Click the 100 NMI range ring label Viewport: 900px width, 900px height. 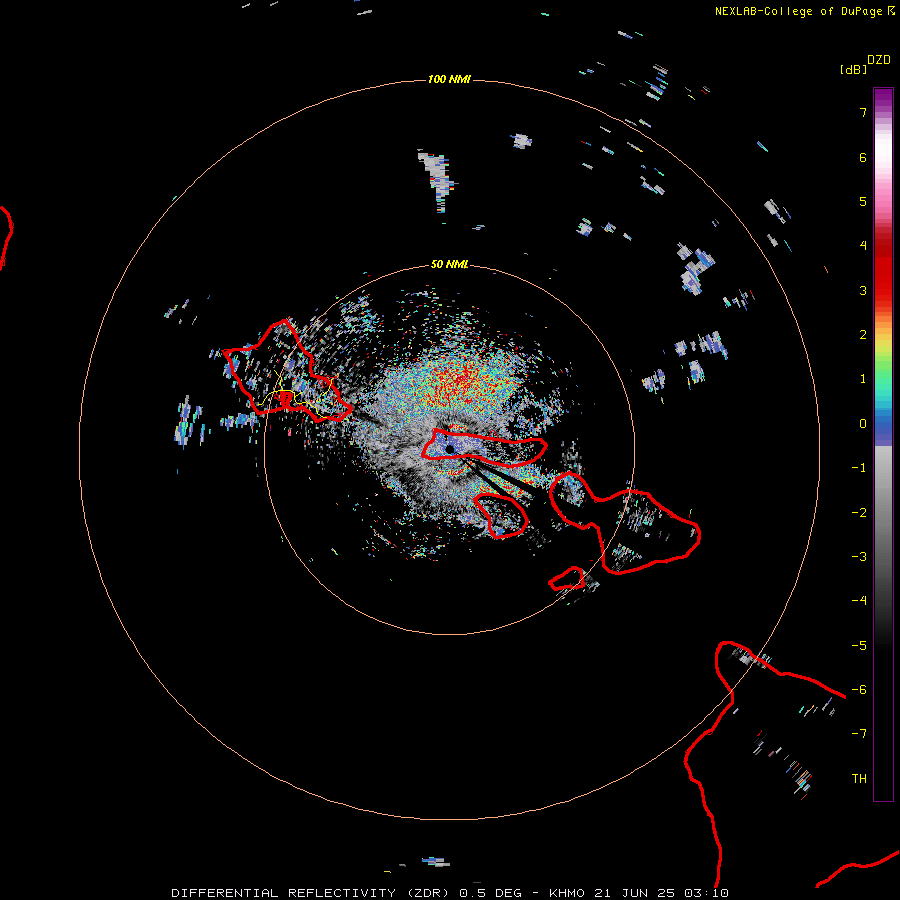click(x=449, y=79)
